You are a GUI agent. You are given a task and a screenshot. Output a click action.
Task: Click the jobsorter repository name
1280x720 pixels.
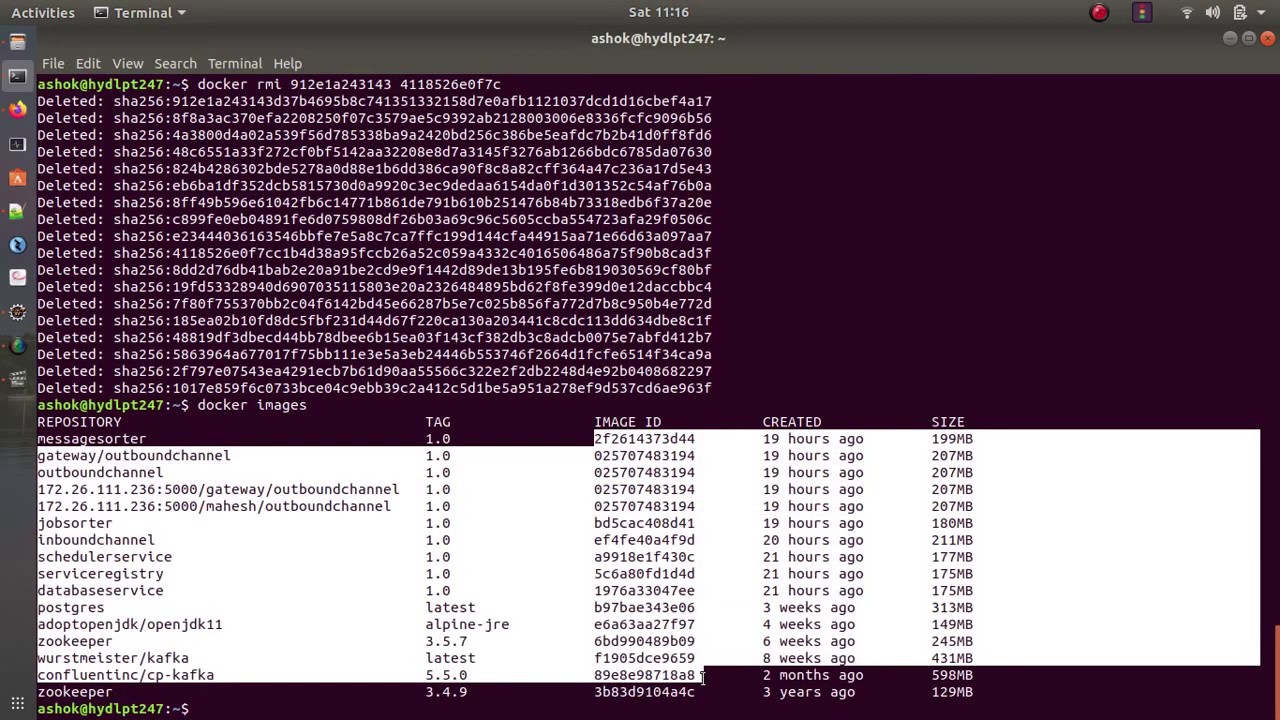[x=75, y=523]
